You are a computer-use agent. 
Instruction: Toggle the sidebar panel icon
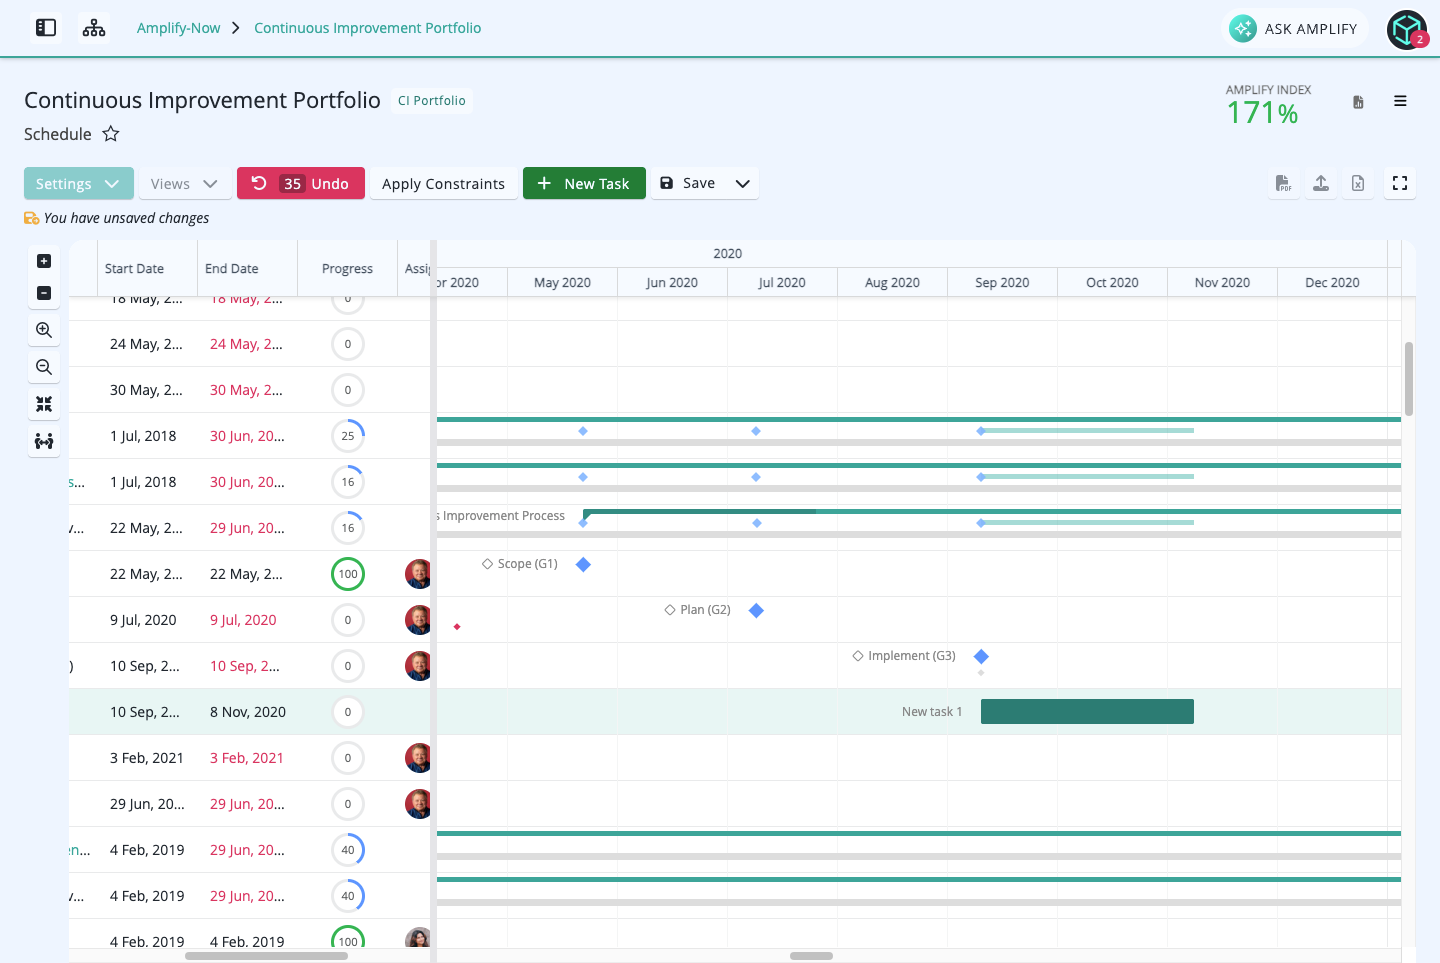[x=46, y=28]
